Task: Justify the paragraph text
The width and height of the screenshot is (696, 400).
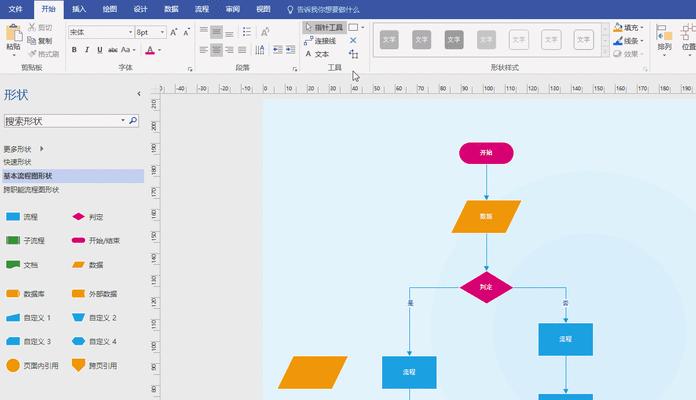Action: 242,50
